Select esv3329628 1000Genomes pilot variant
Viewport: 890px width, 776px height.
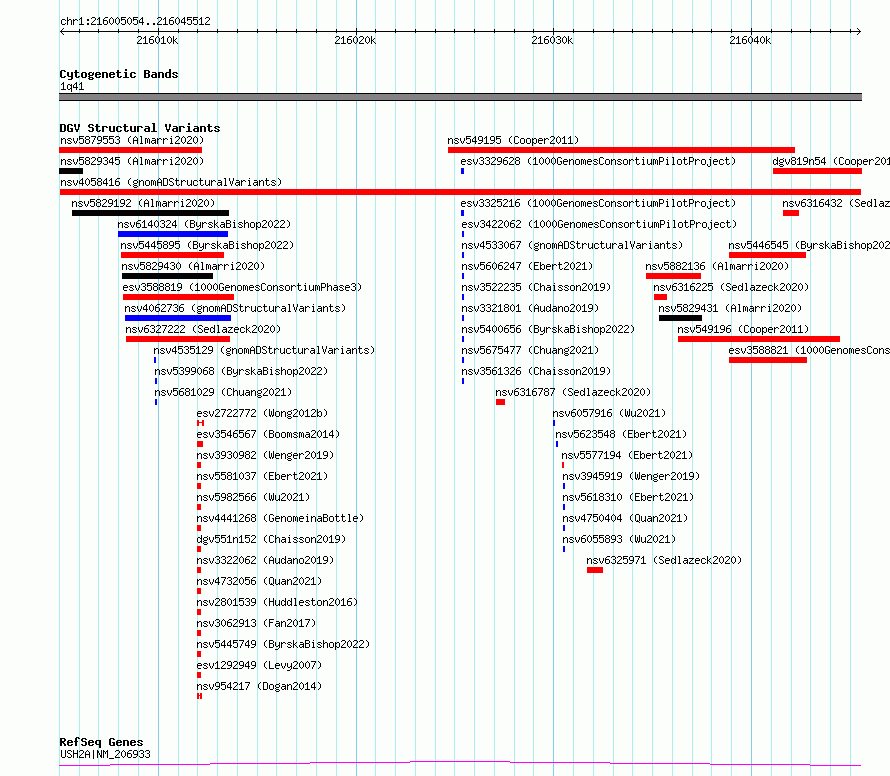point(598,161)
